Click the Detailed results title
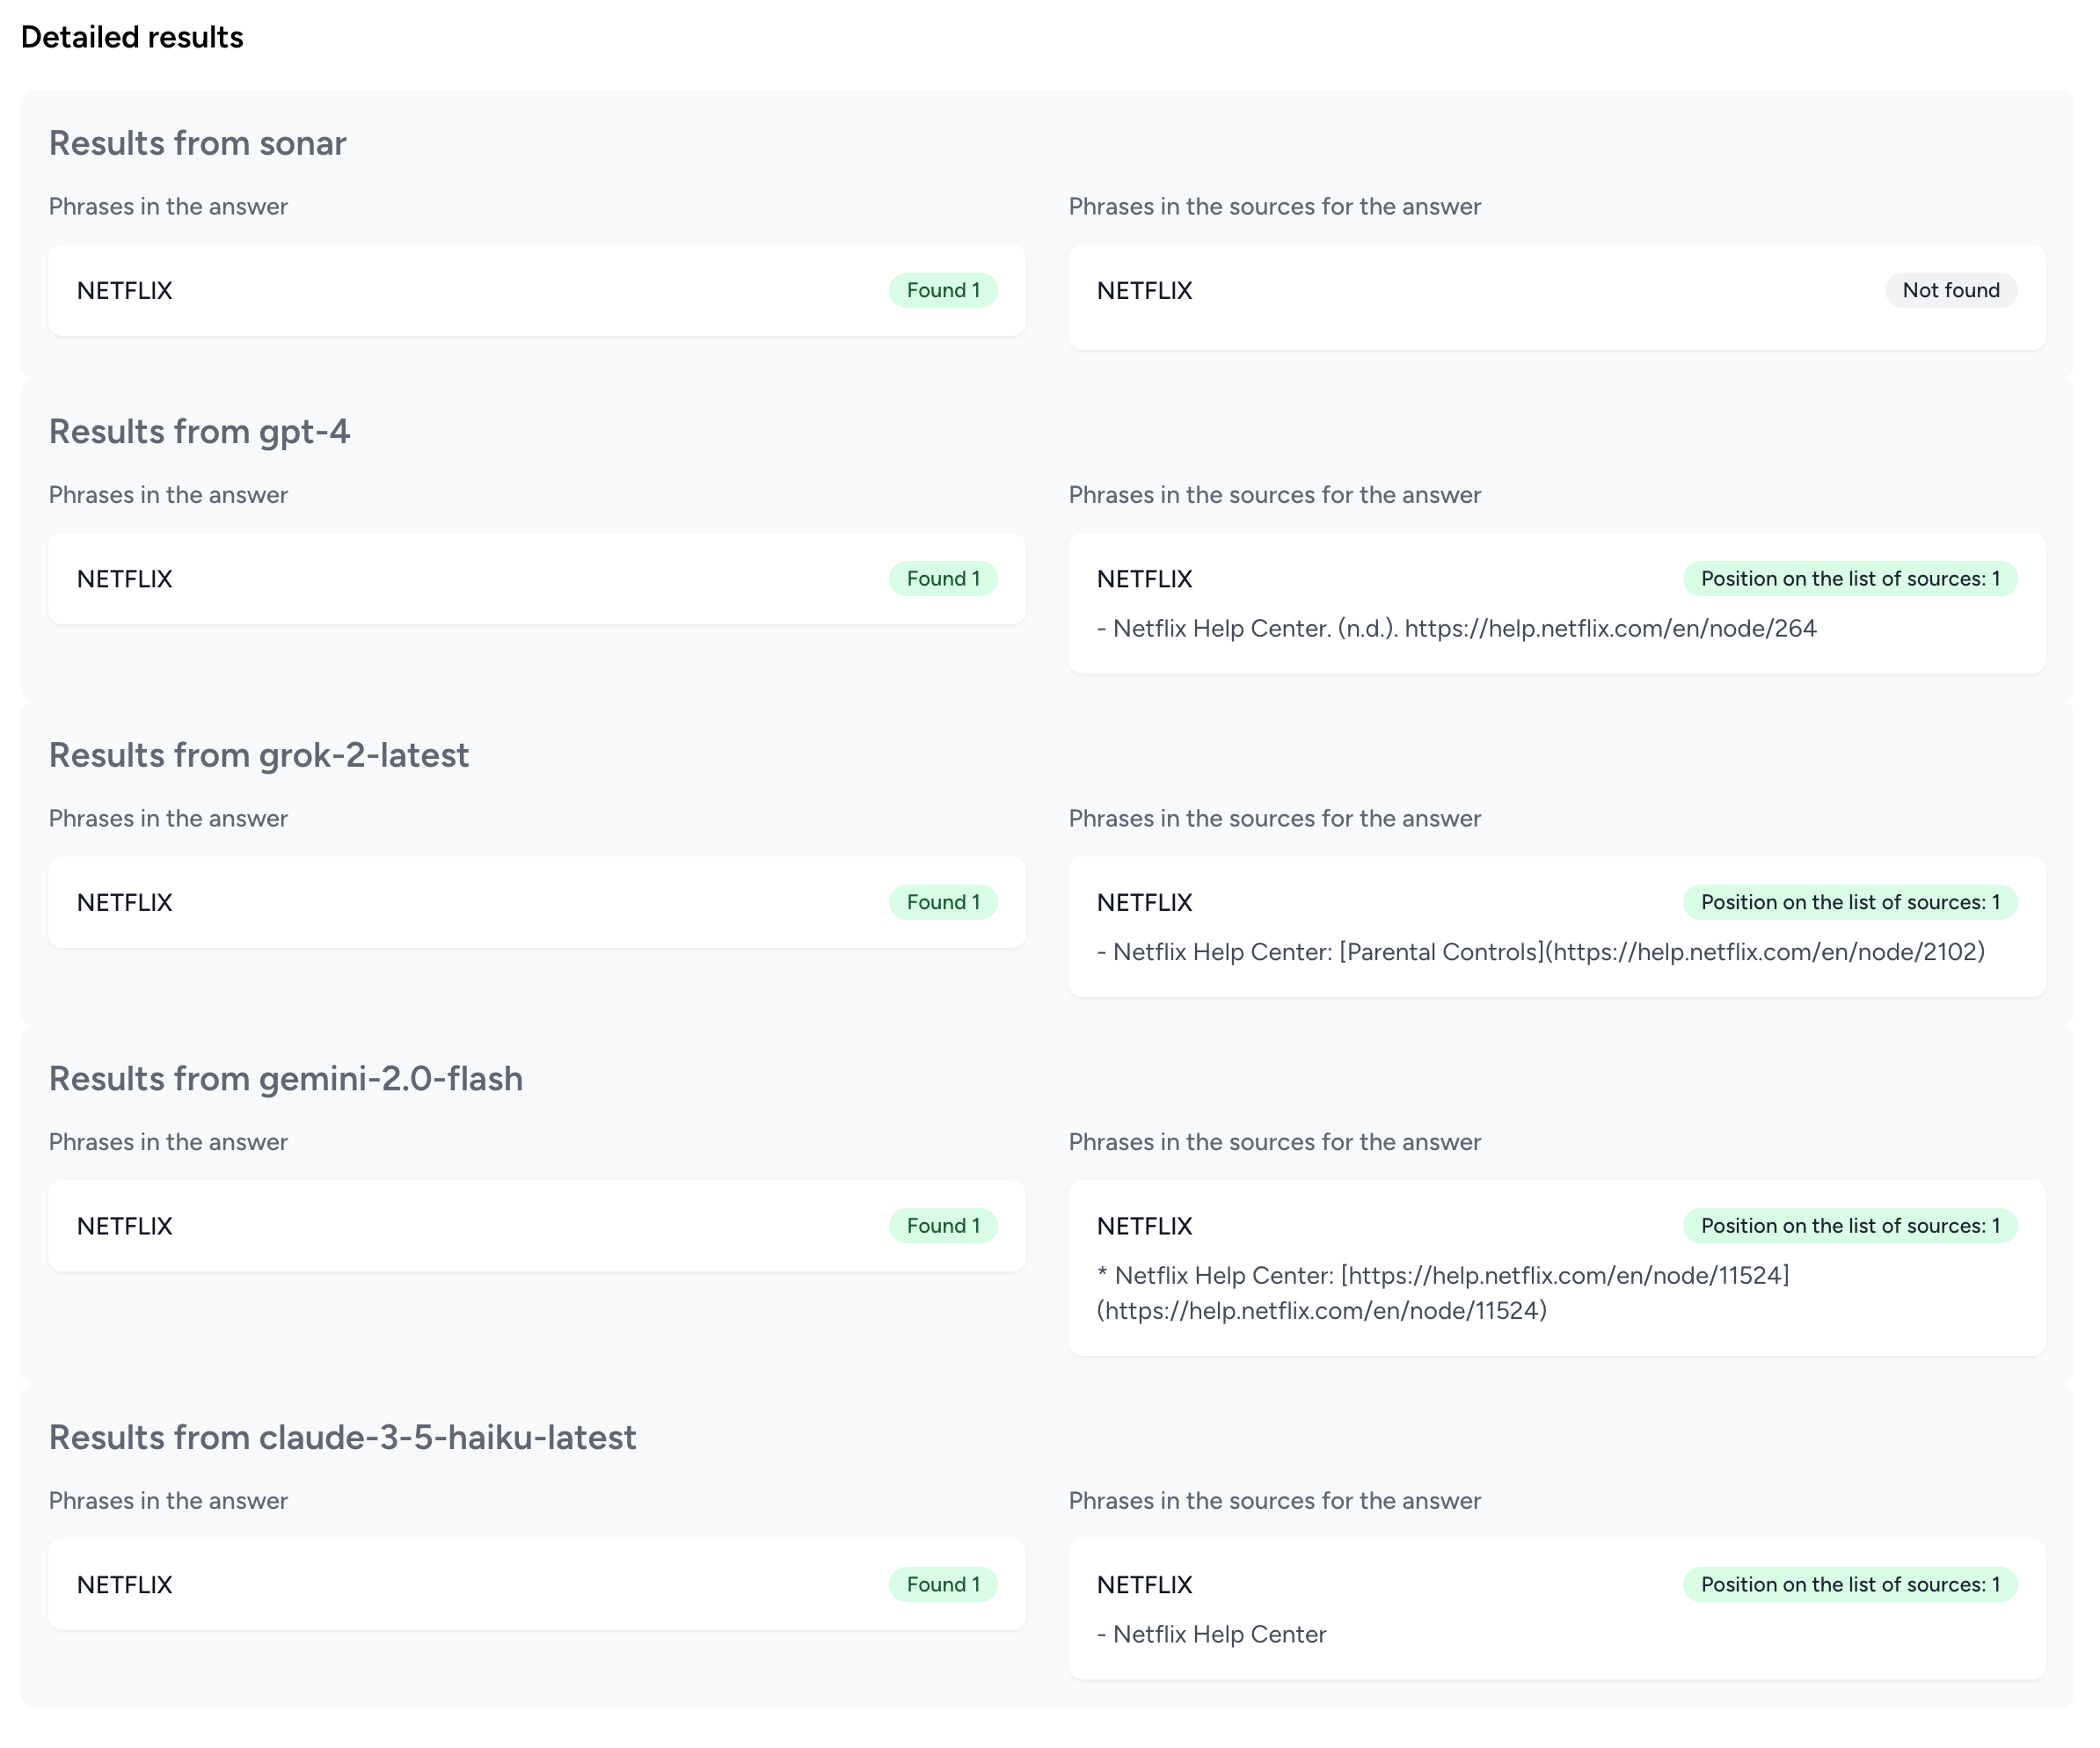 point(132,37)
